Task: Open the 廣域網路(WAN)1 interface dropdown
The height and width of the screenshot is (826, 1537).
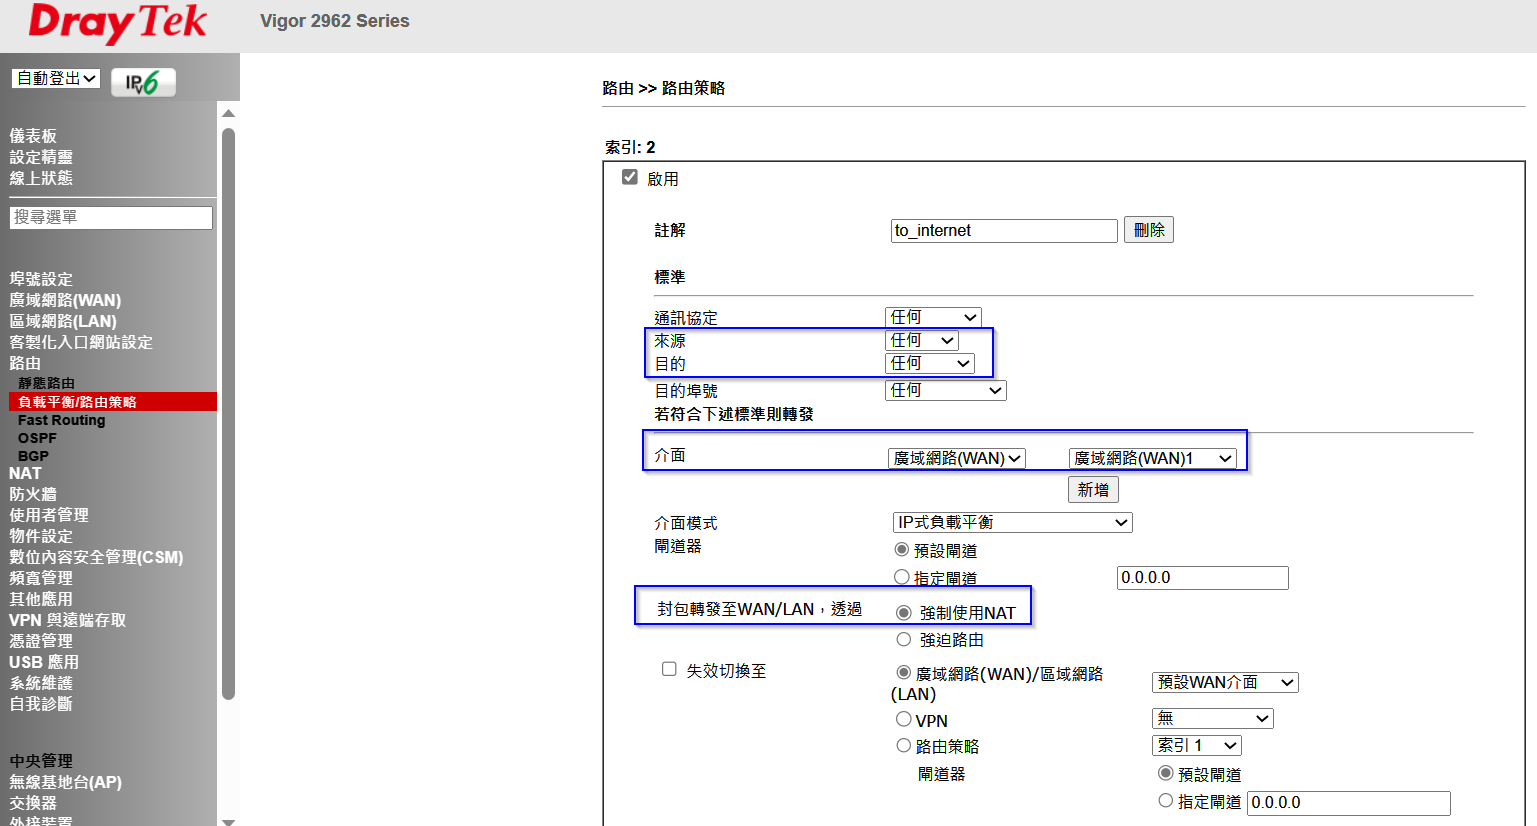Action: click(x=1152, y=458)
